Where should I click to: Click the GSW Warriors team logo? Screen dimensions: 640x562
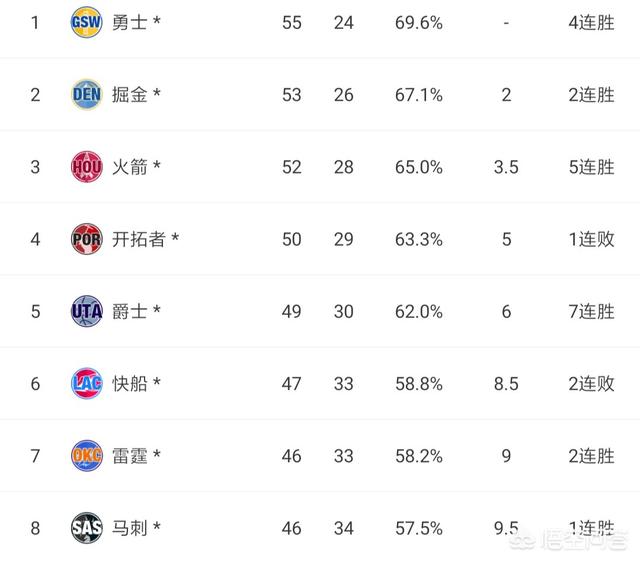tap(87, 22)
